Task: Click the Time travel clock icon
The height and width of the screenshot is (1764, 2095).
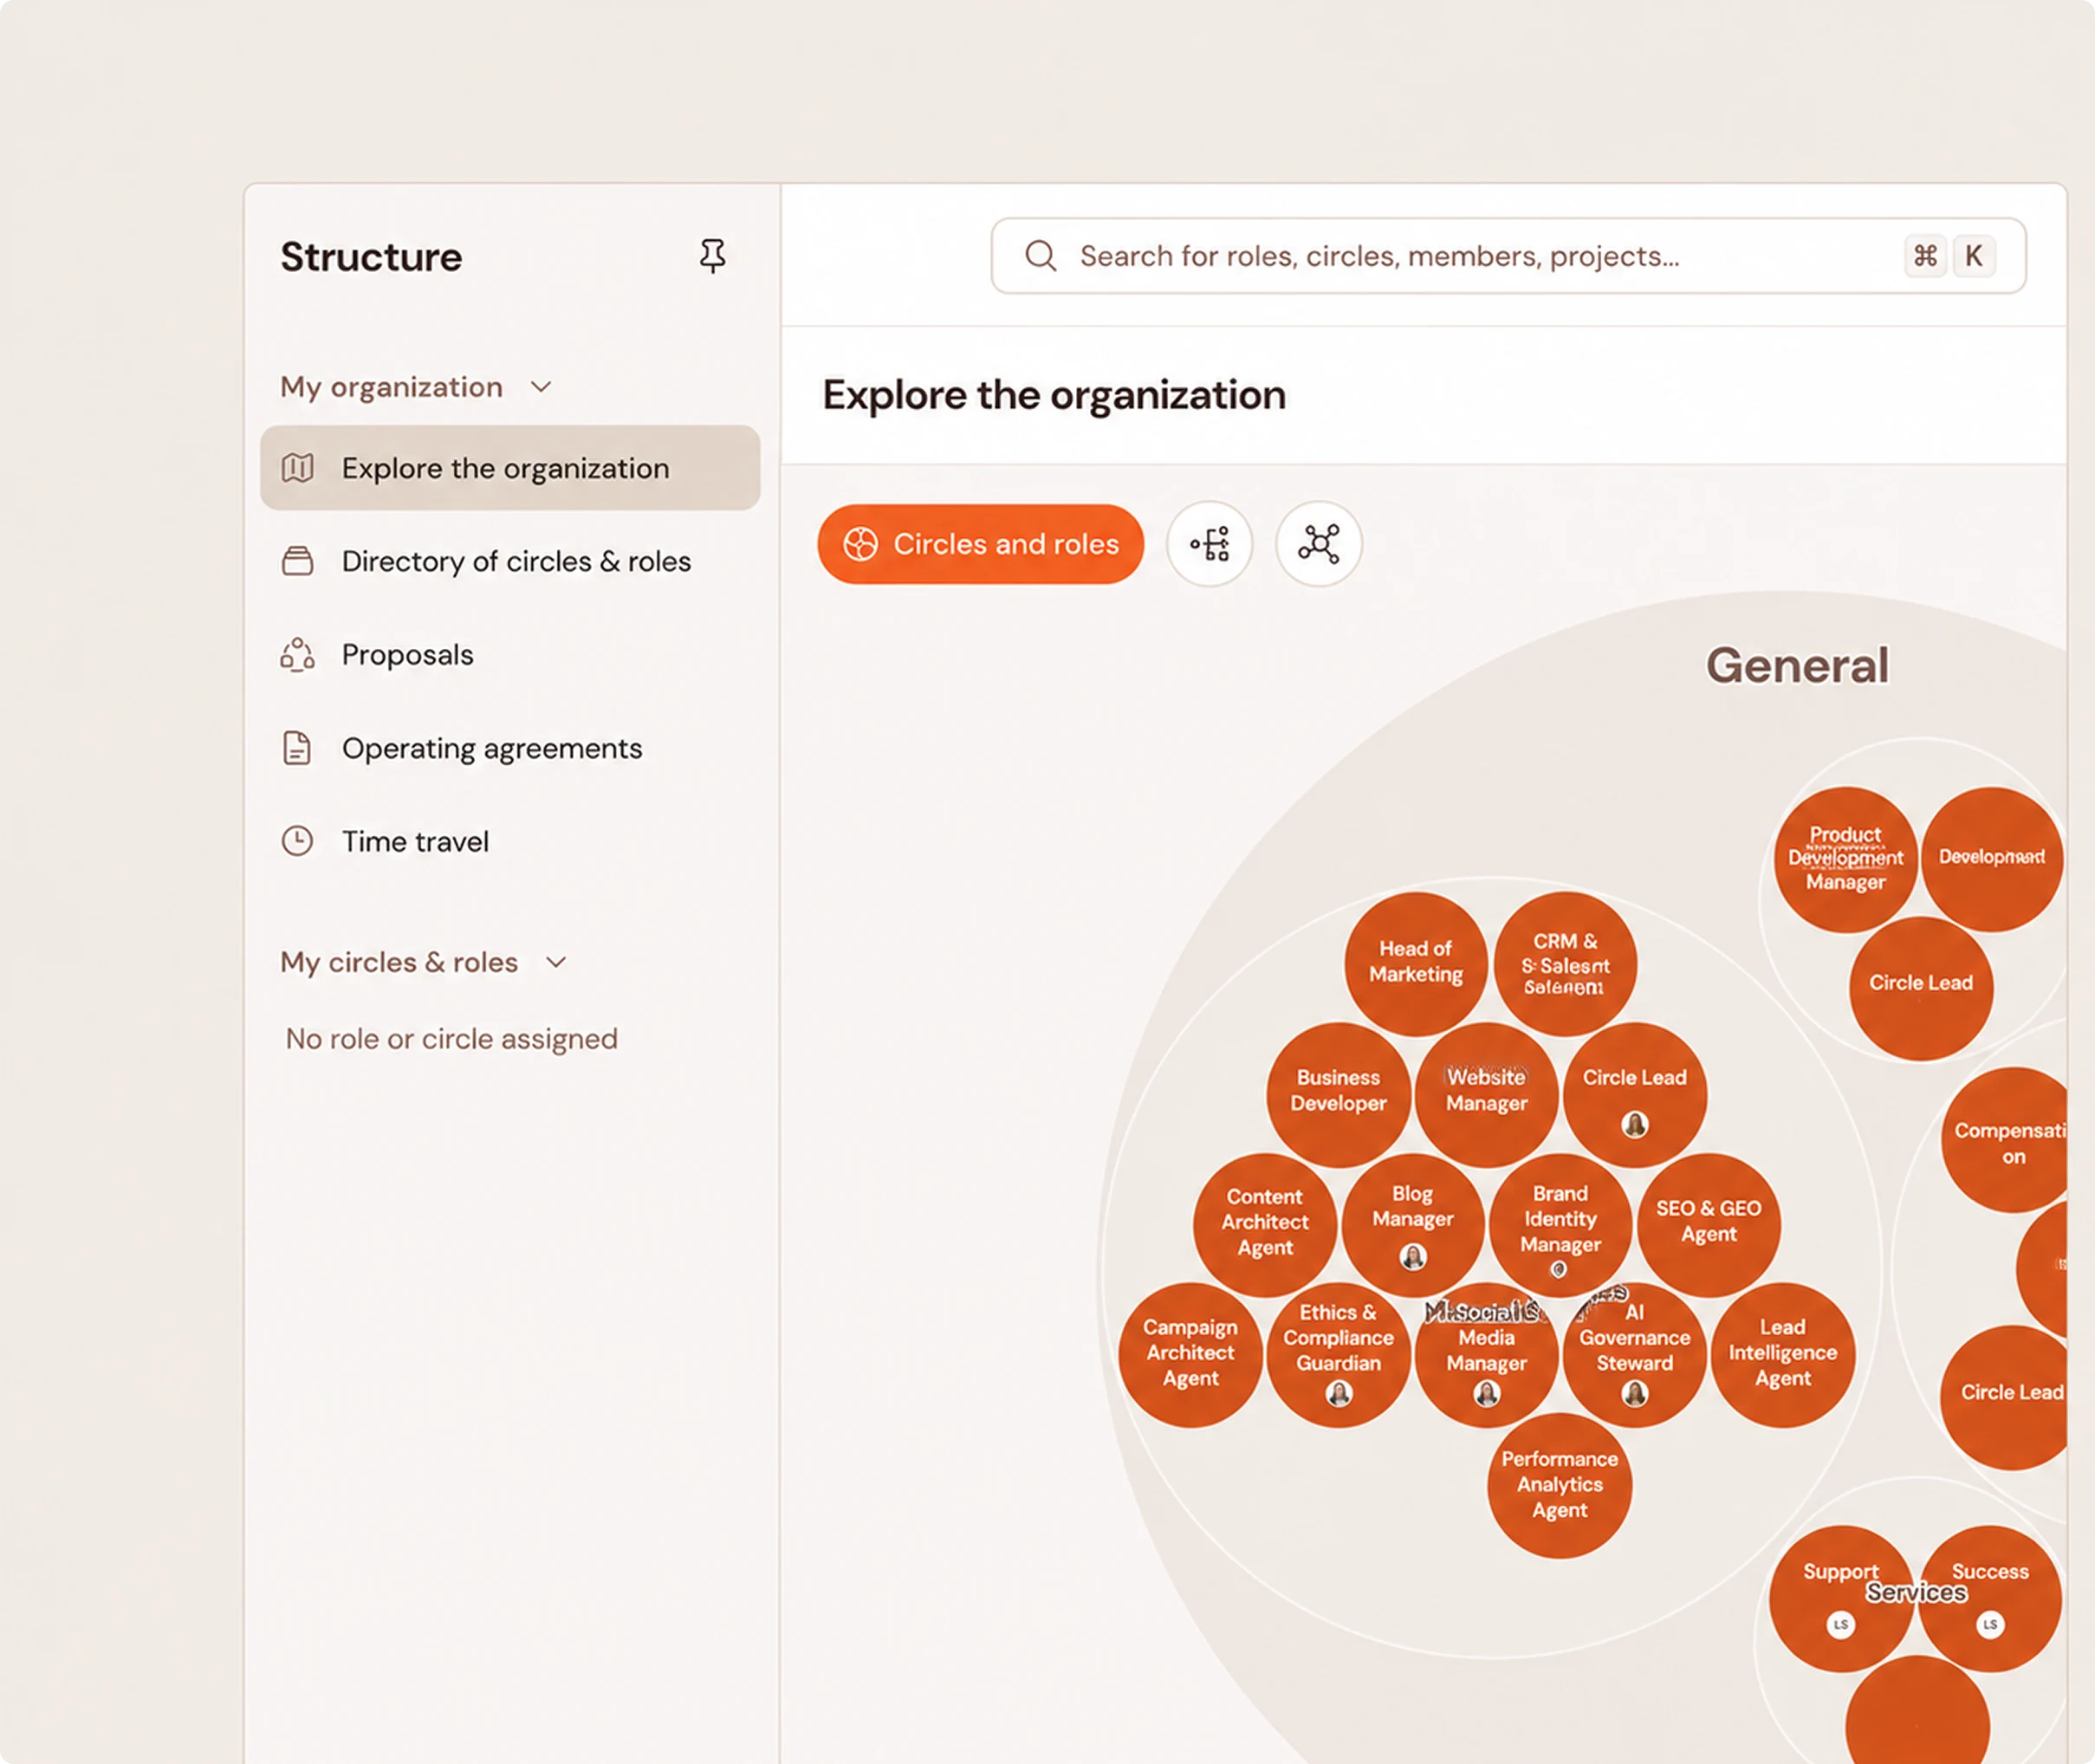Action: point(297,841)
